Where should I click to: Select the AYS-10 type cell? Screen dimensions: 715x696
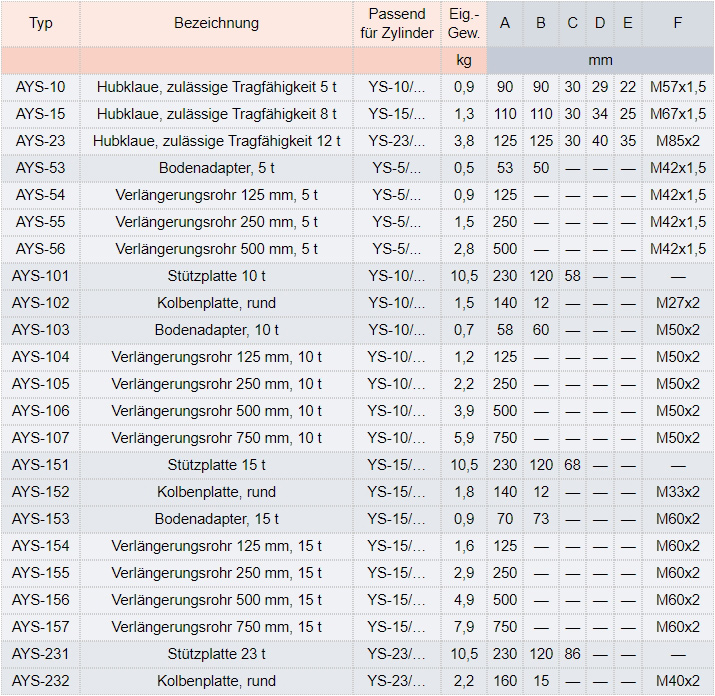click(x=41, y=87)
